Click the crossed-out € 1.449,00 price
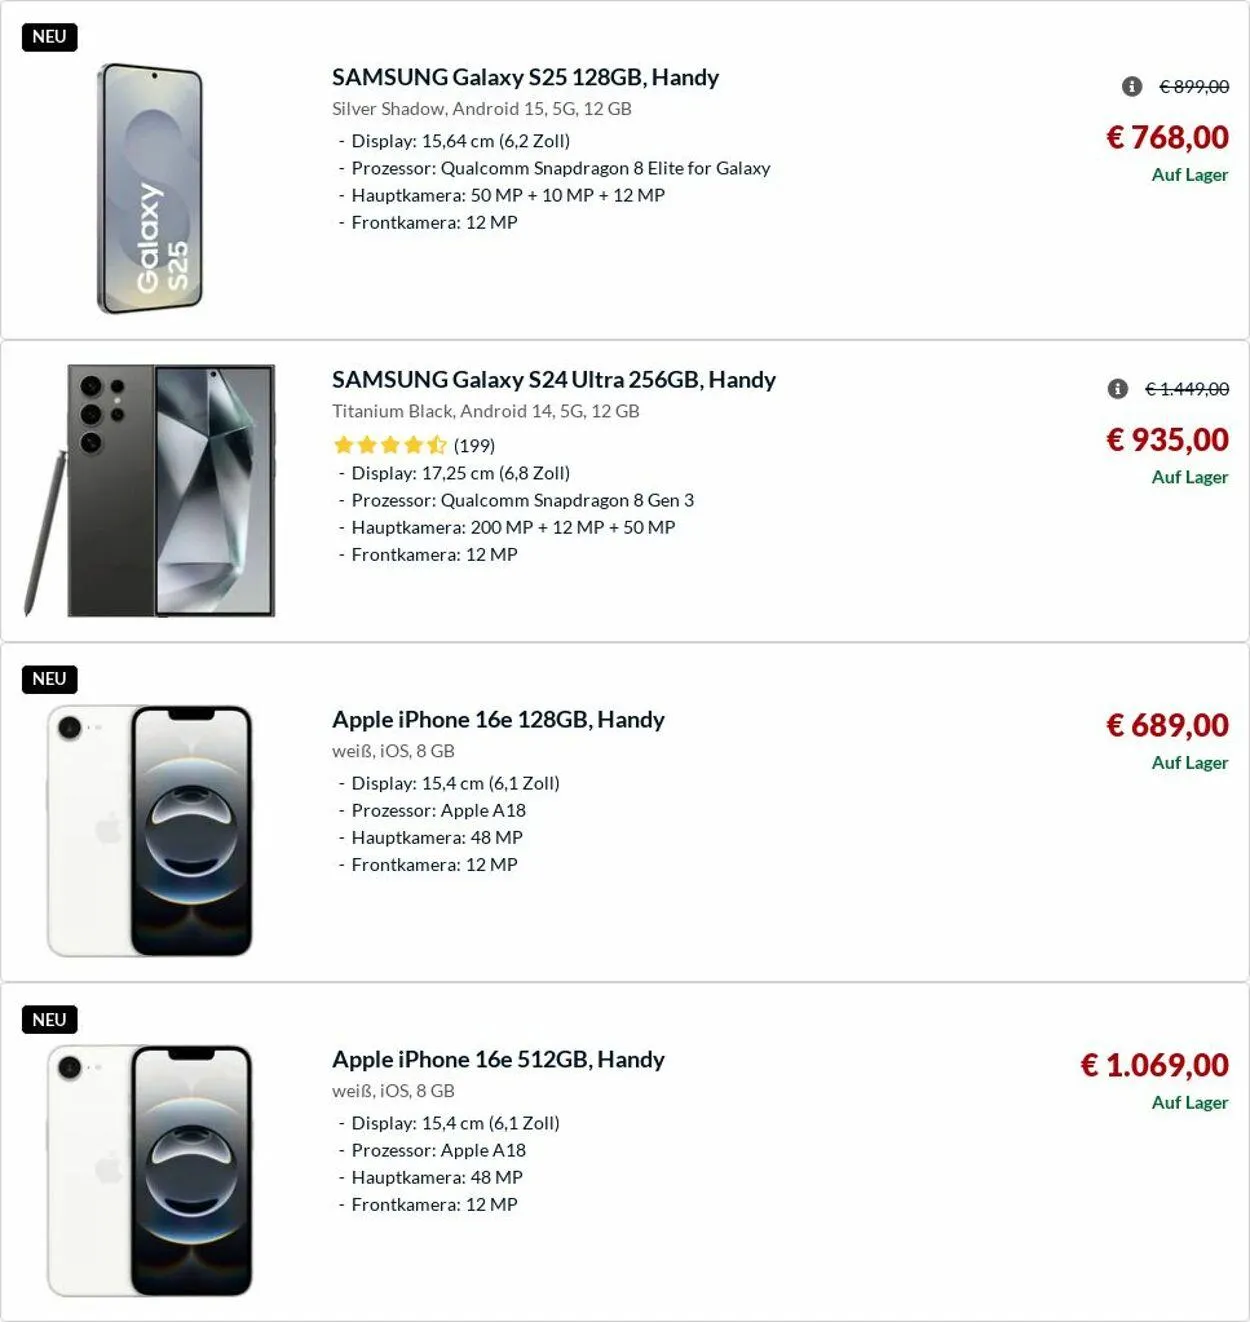This screenshot has height=1322, width=1250. (1187, 389)
